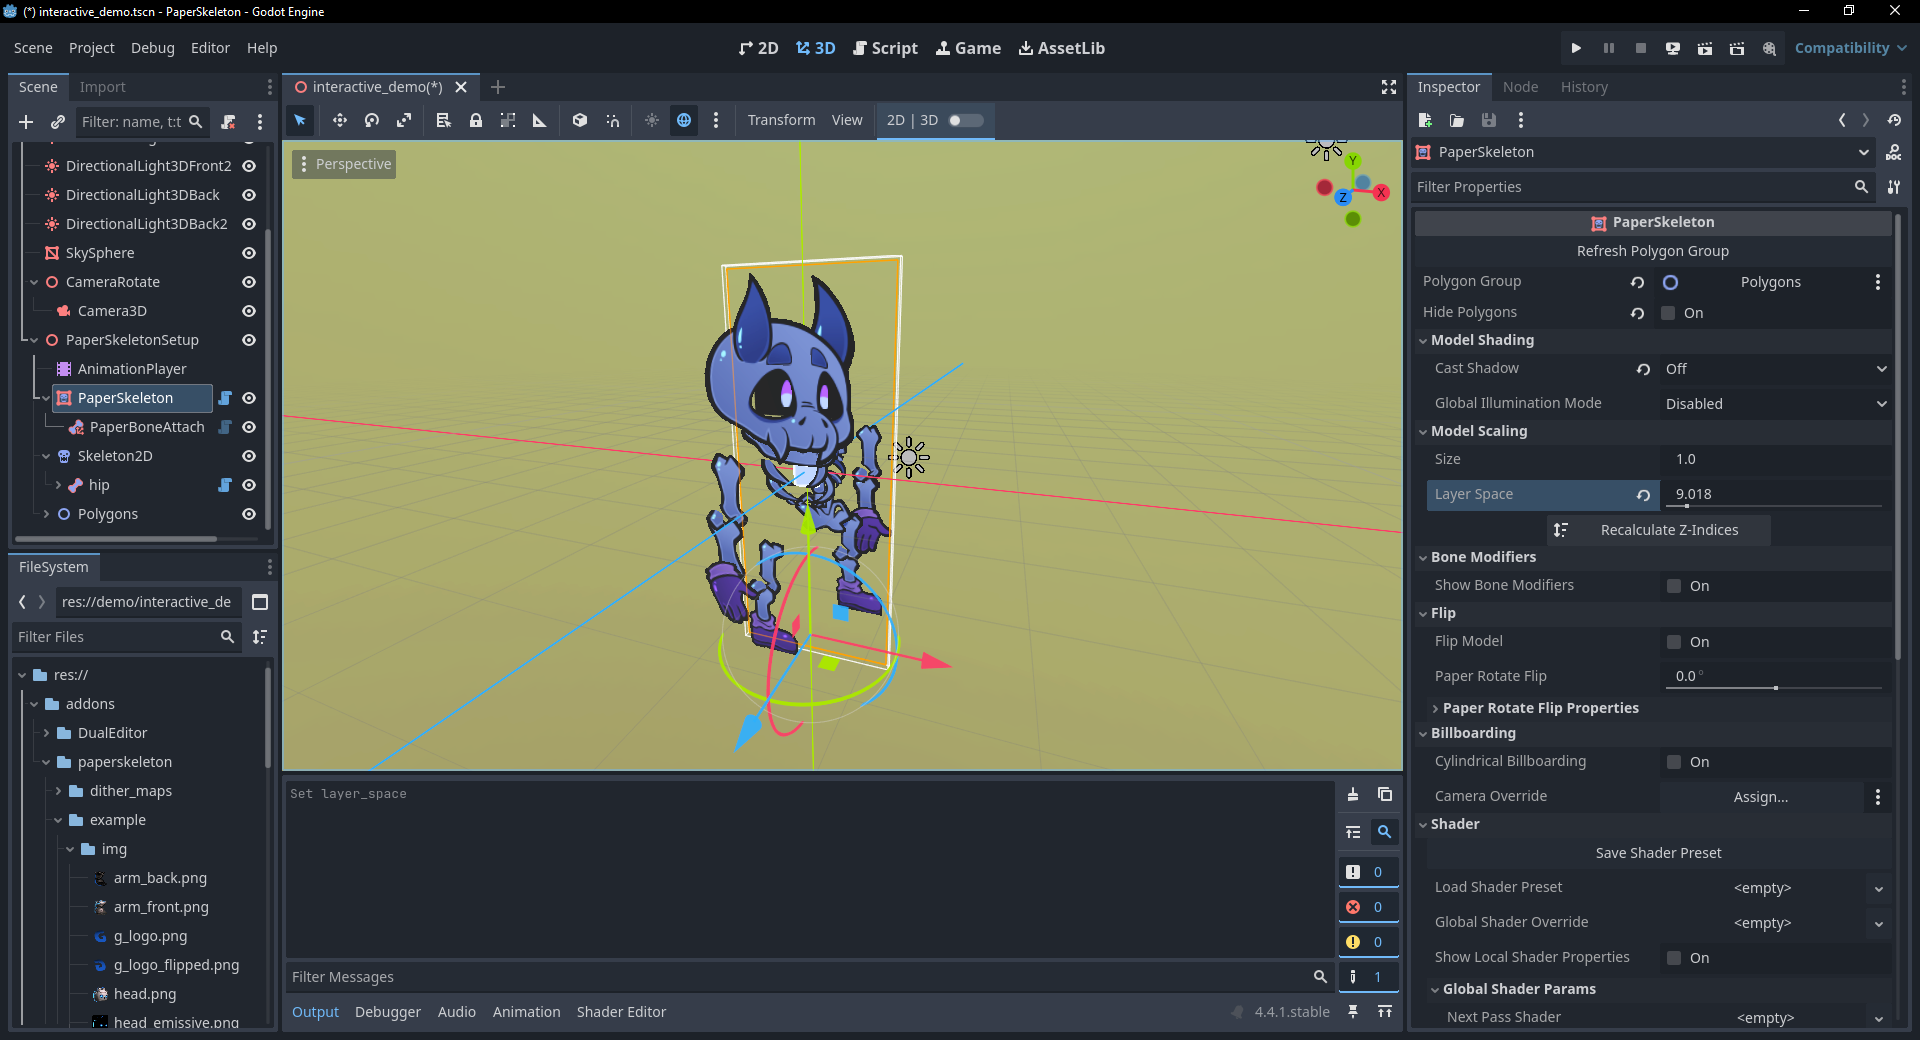The image size is (1920, 1040).
Task: Open the Debugger bottom panel
Action: point(388,1012)
